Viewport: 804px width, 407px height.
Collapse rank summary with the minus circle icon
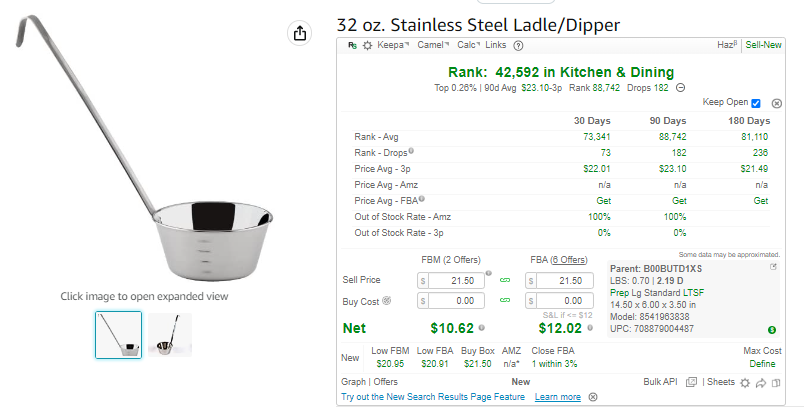coord(680,88)
